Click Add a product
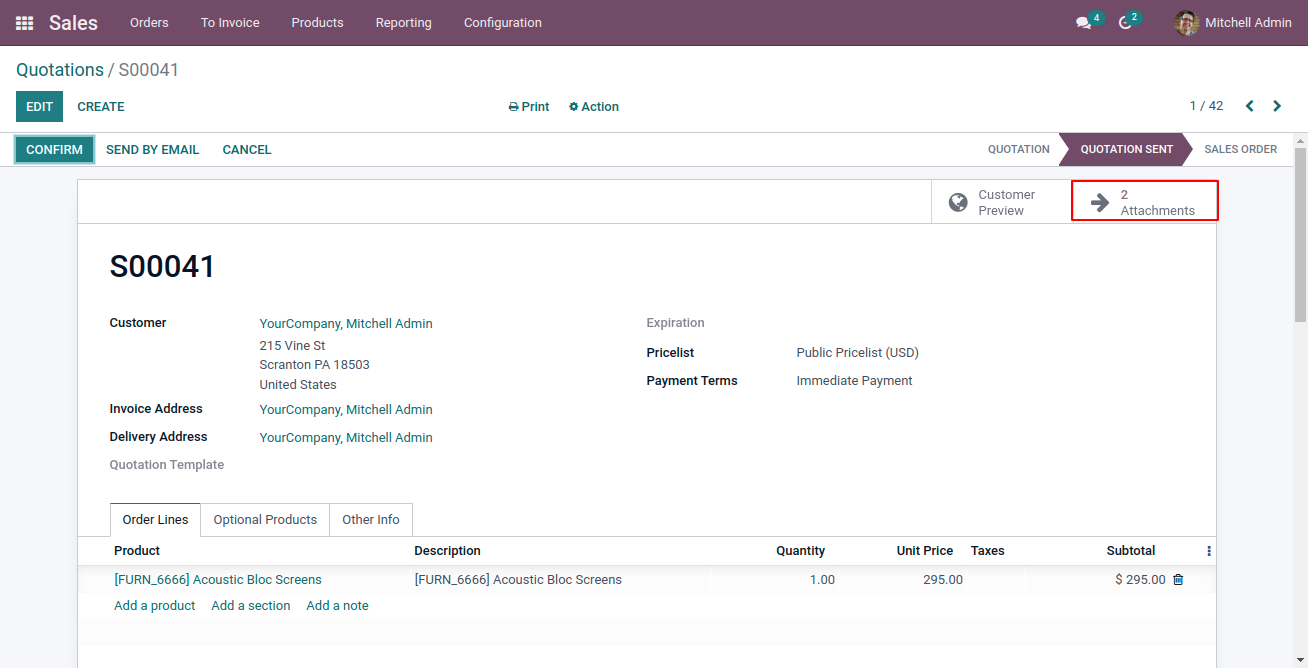Screen dimensions: 1308x668 click(x=155, y=606)
